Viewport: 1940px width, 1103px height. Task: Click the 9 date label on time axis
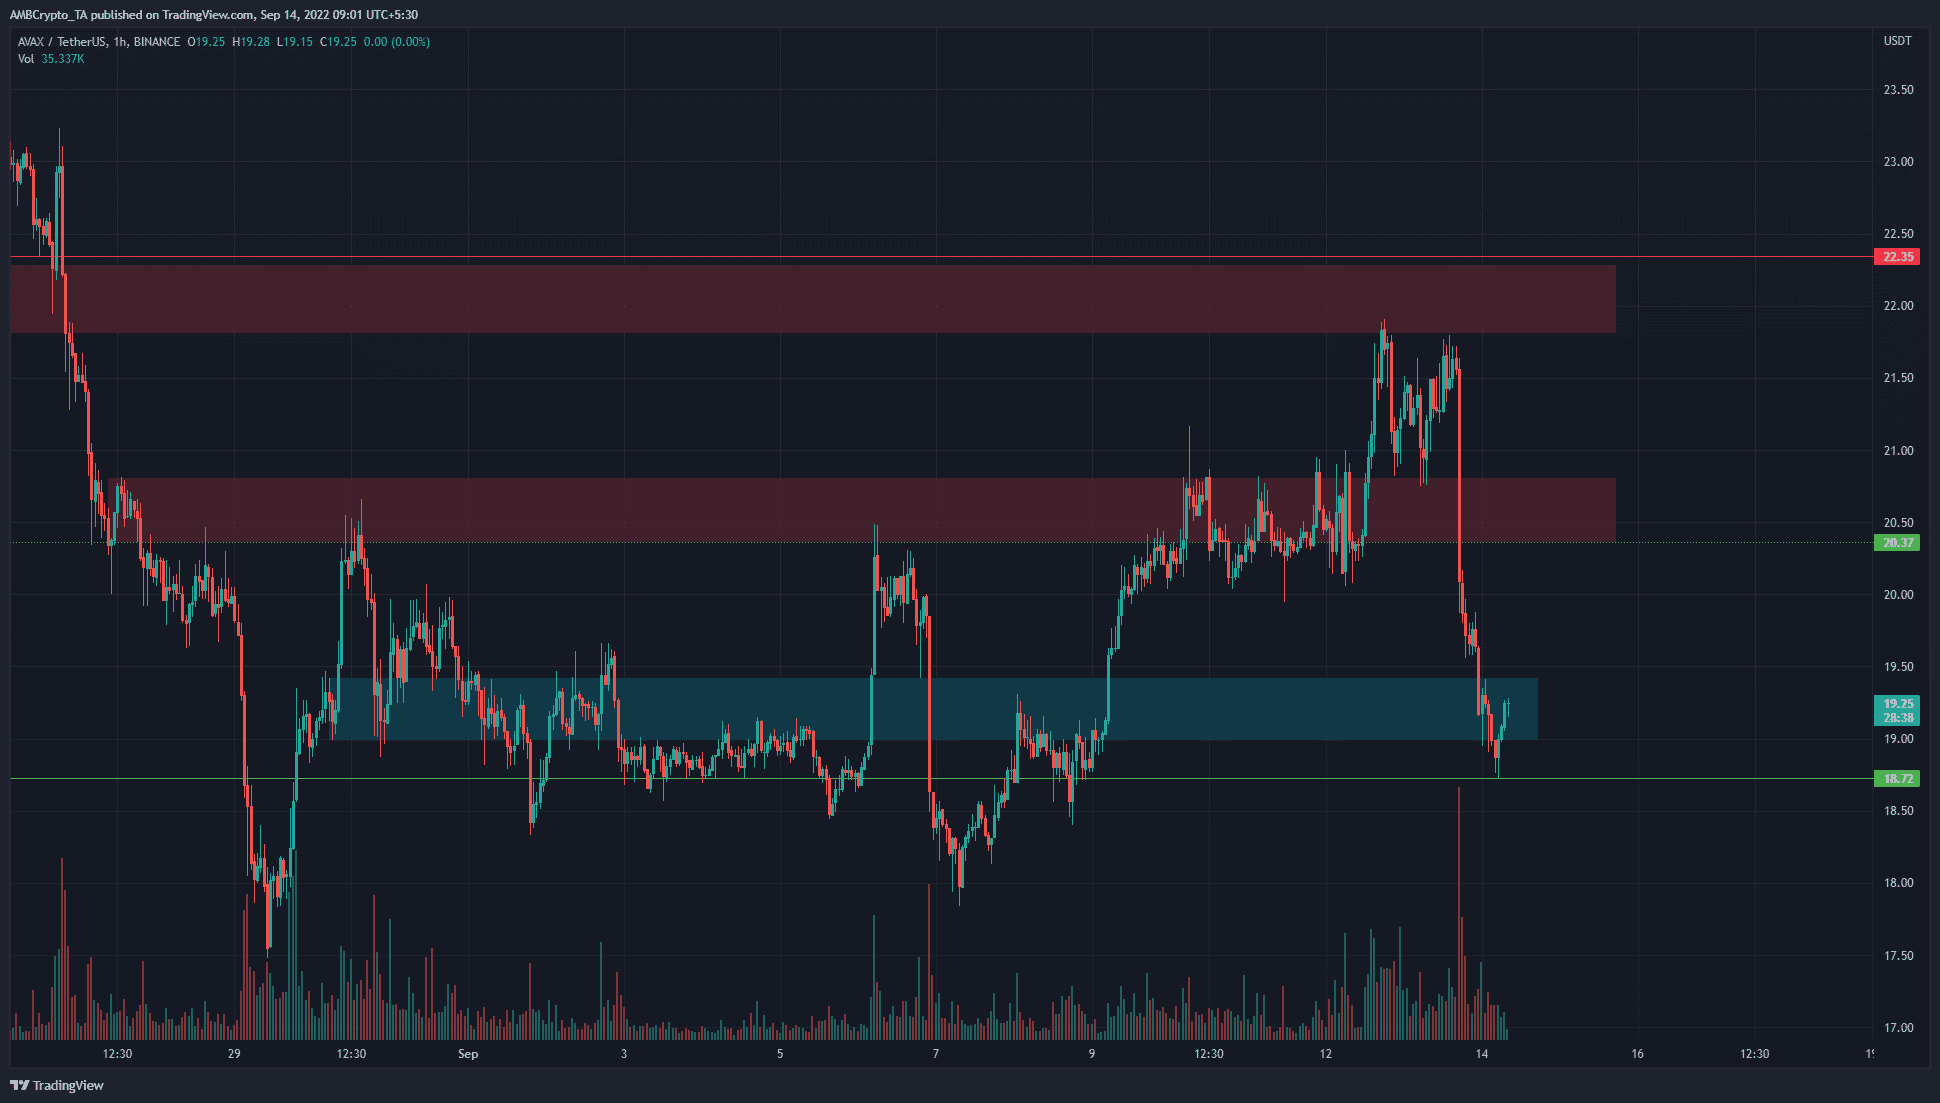tap(1092, 1054)
